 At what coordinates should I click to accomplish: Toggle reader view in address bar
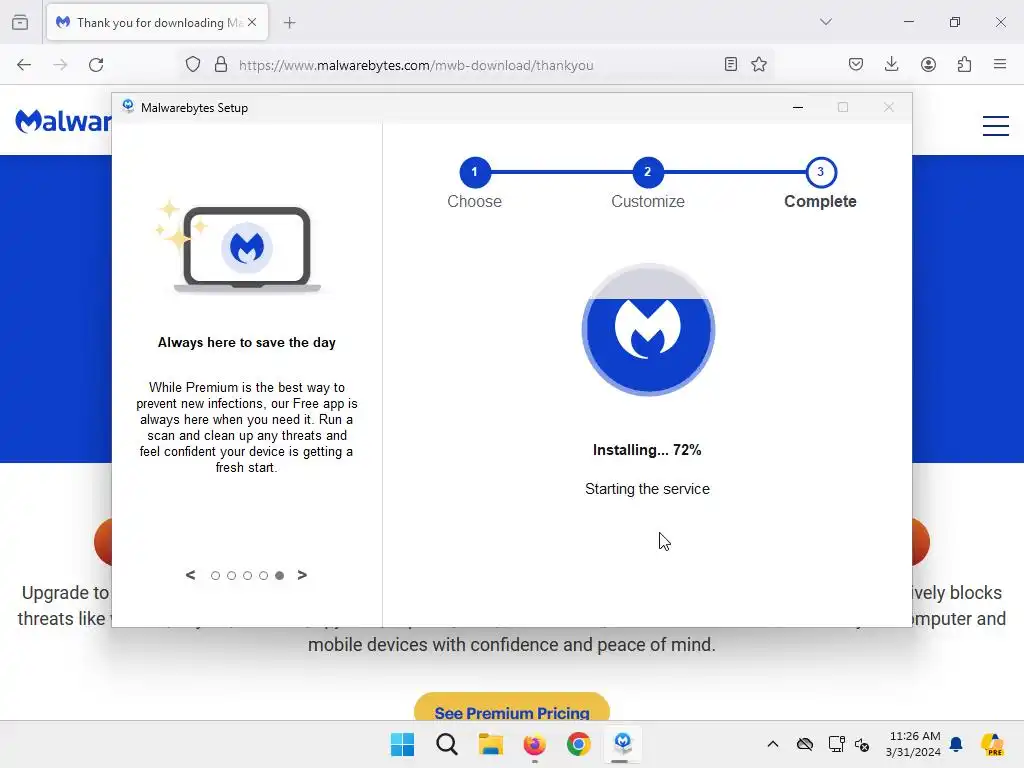pos(731,64)
